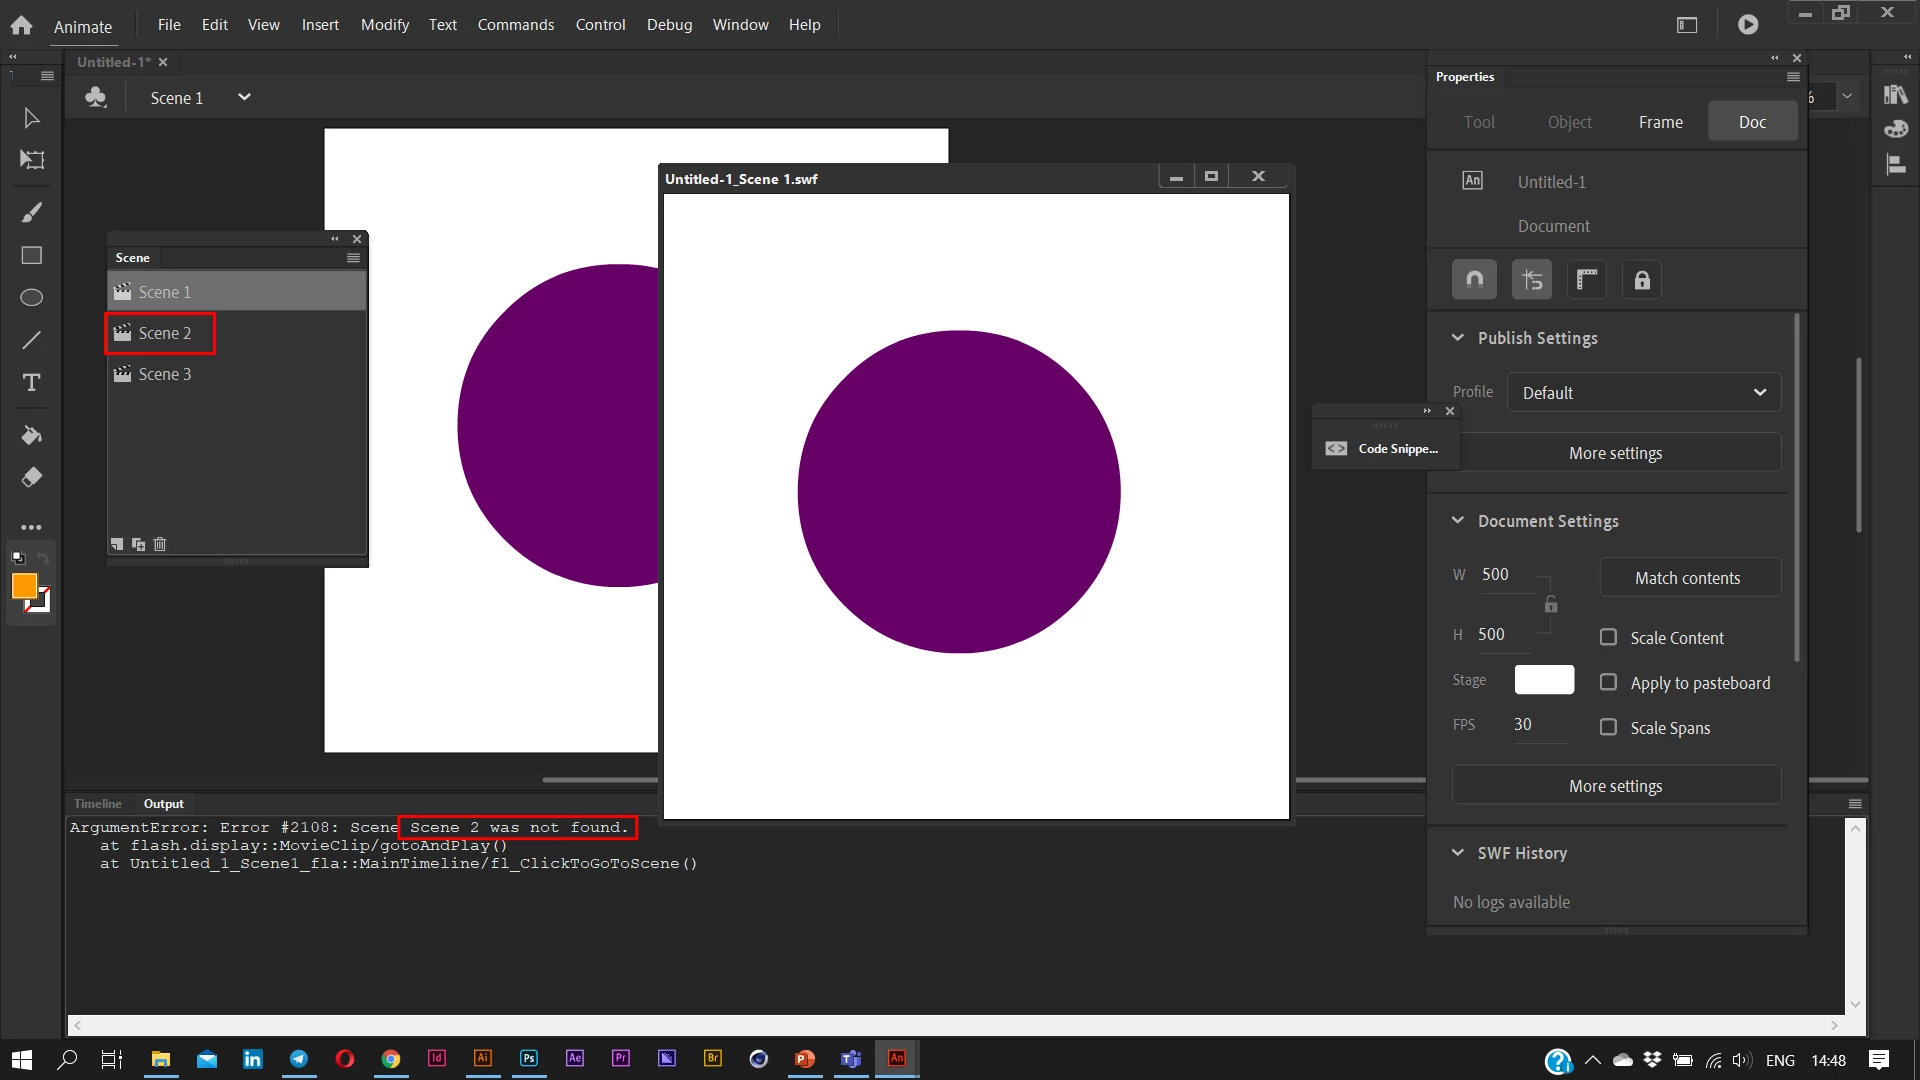
Task: Open the Scene 1 dropdown arrow
Action: click(244, 97)
